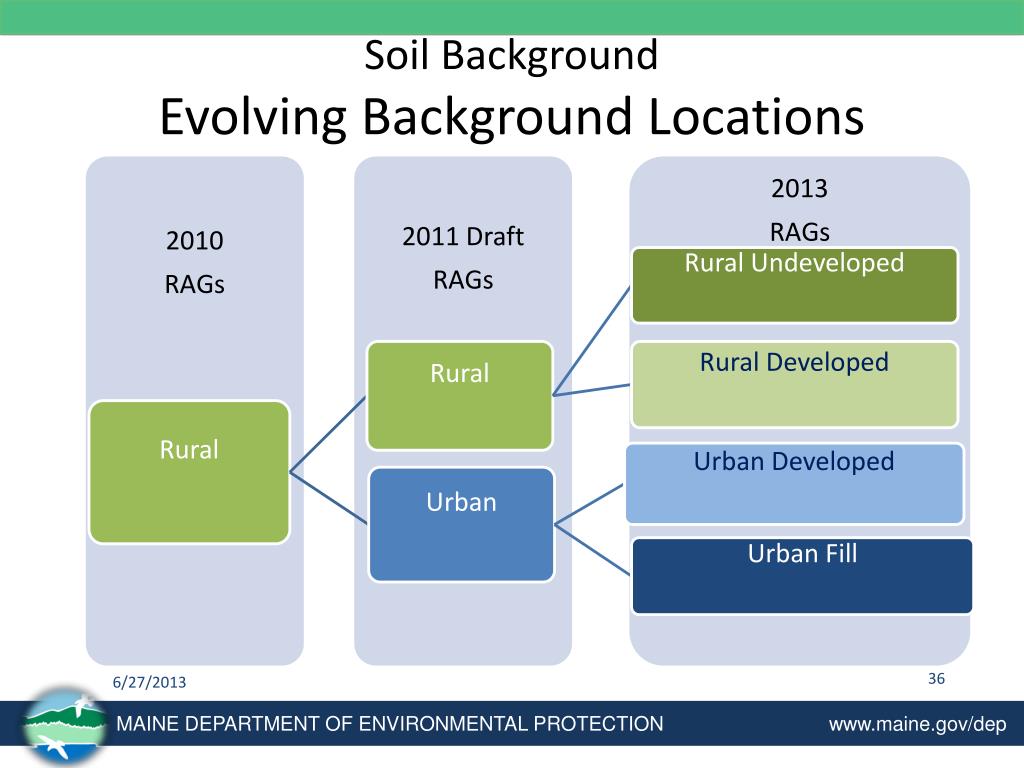Select the 2010 Rural box
Viewport: 1024px width, 768px height.
tap(189, 472)
